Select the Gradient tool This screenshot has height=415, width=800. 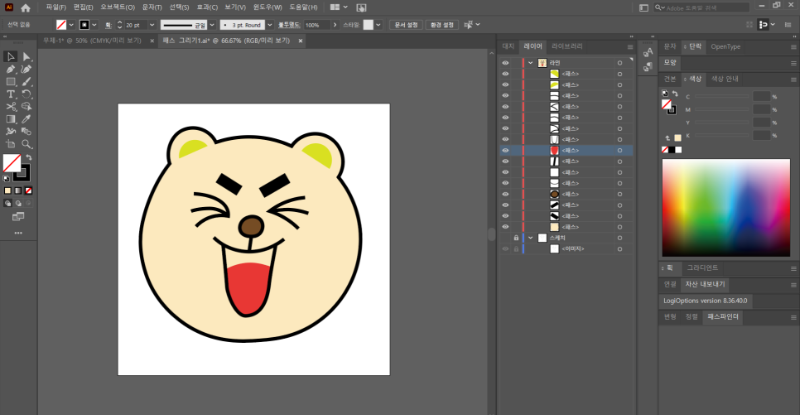(11, 119)
